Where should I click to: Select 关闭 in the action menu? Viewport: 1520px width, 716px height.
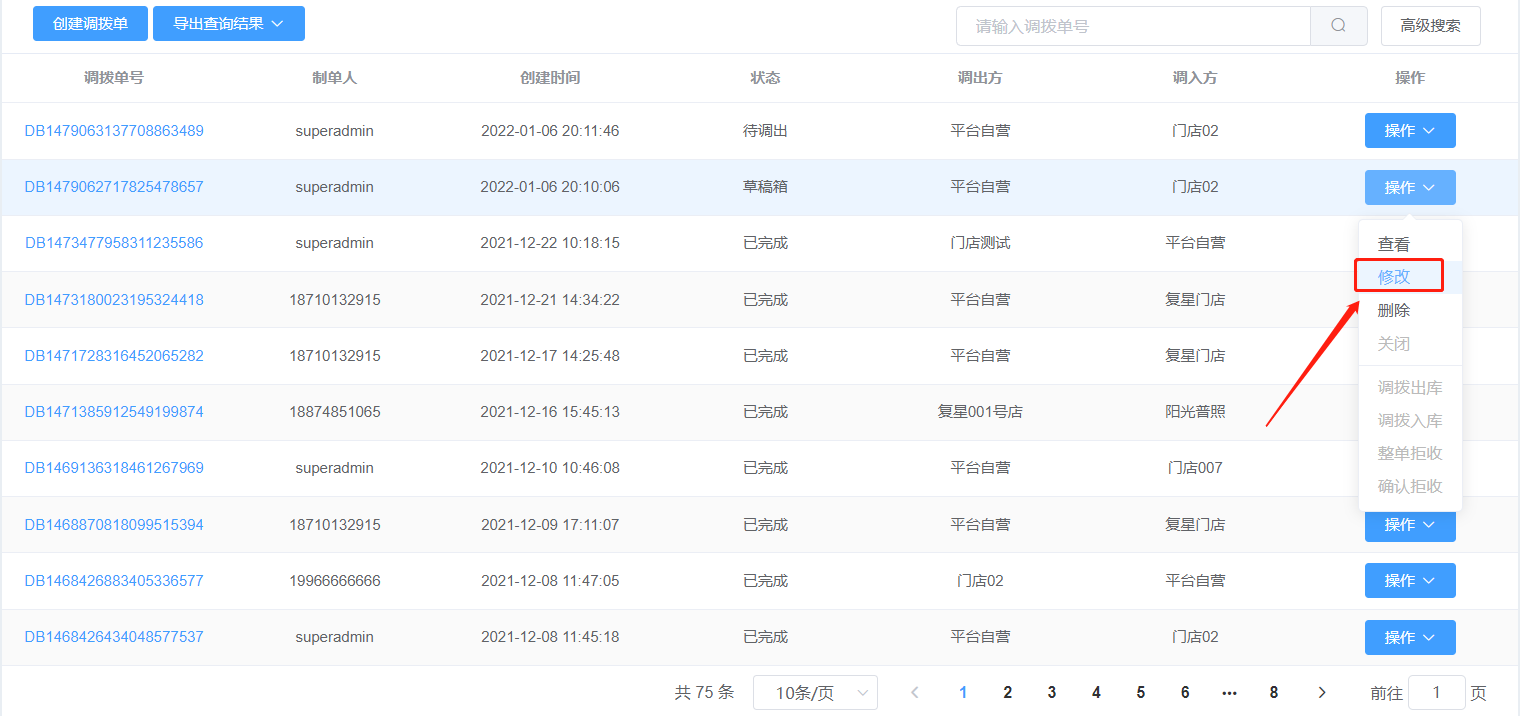point(1410,344)
